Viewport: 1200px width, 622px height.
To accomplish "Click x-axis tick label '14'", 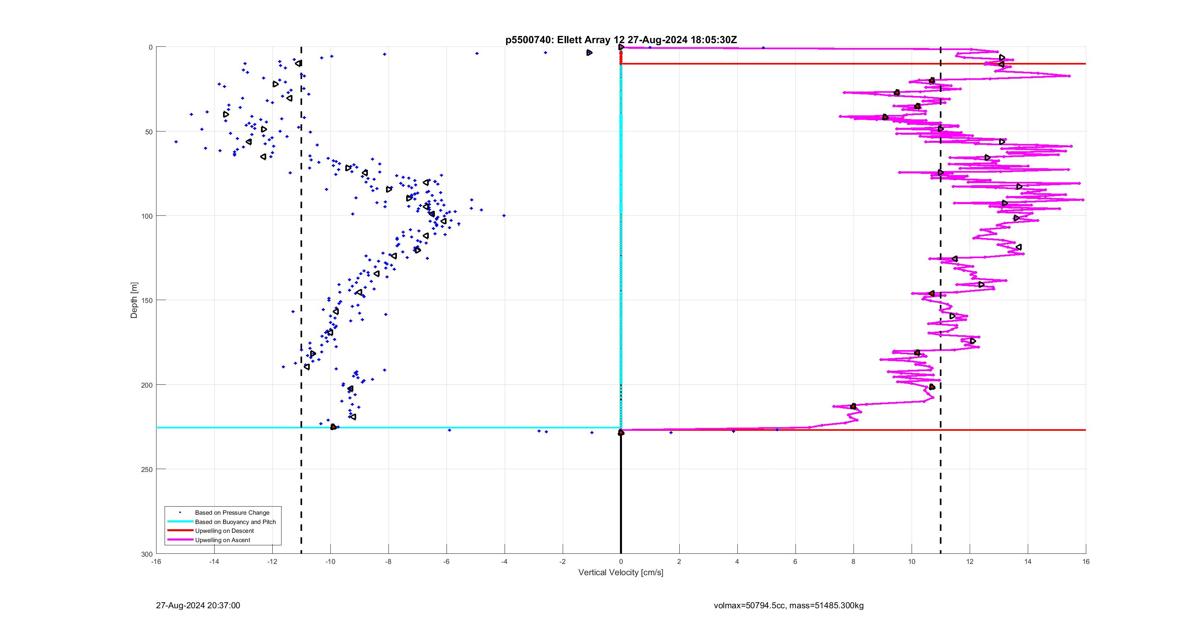I will point(1028,561).
